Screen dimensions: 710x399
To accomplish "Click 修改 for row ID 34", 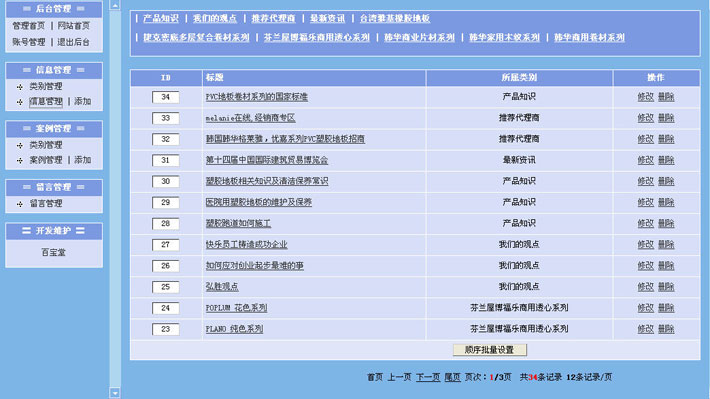I will 646,97.
